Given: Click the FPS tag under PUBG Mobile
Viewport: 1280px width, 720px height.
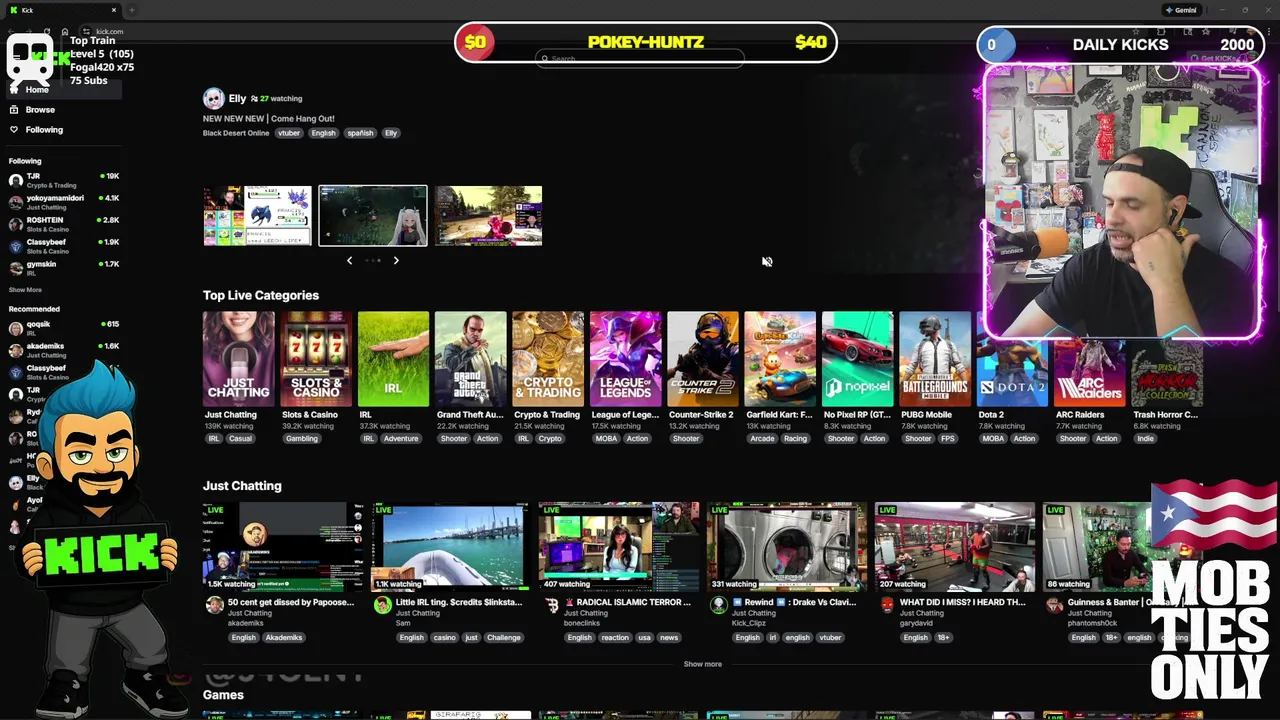Looking at the screenshot, I should [x=947, y=438].
